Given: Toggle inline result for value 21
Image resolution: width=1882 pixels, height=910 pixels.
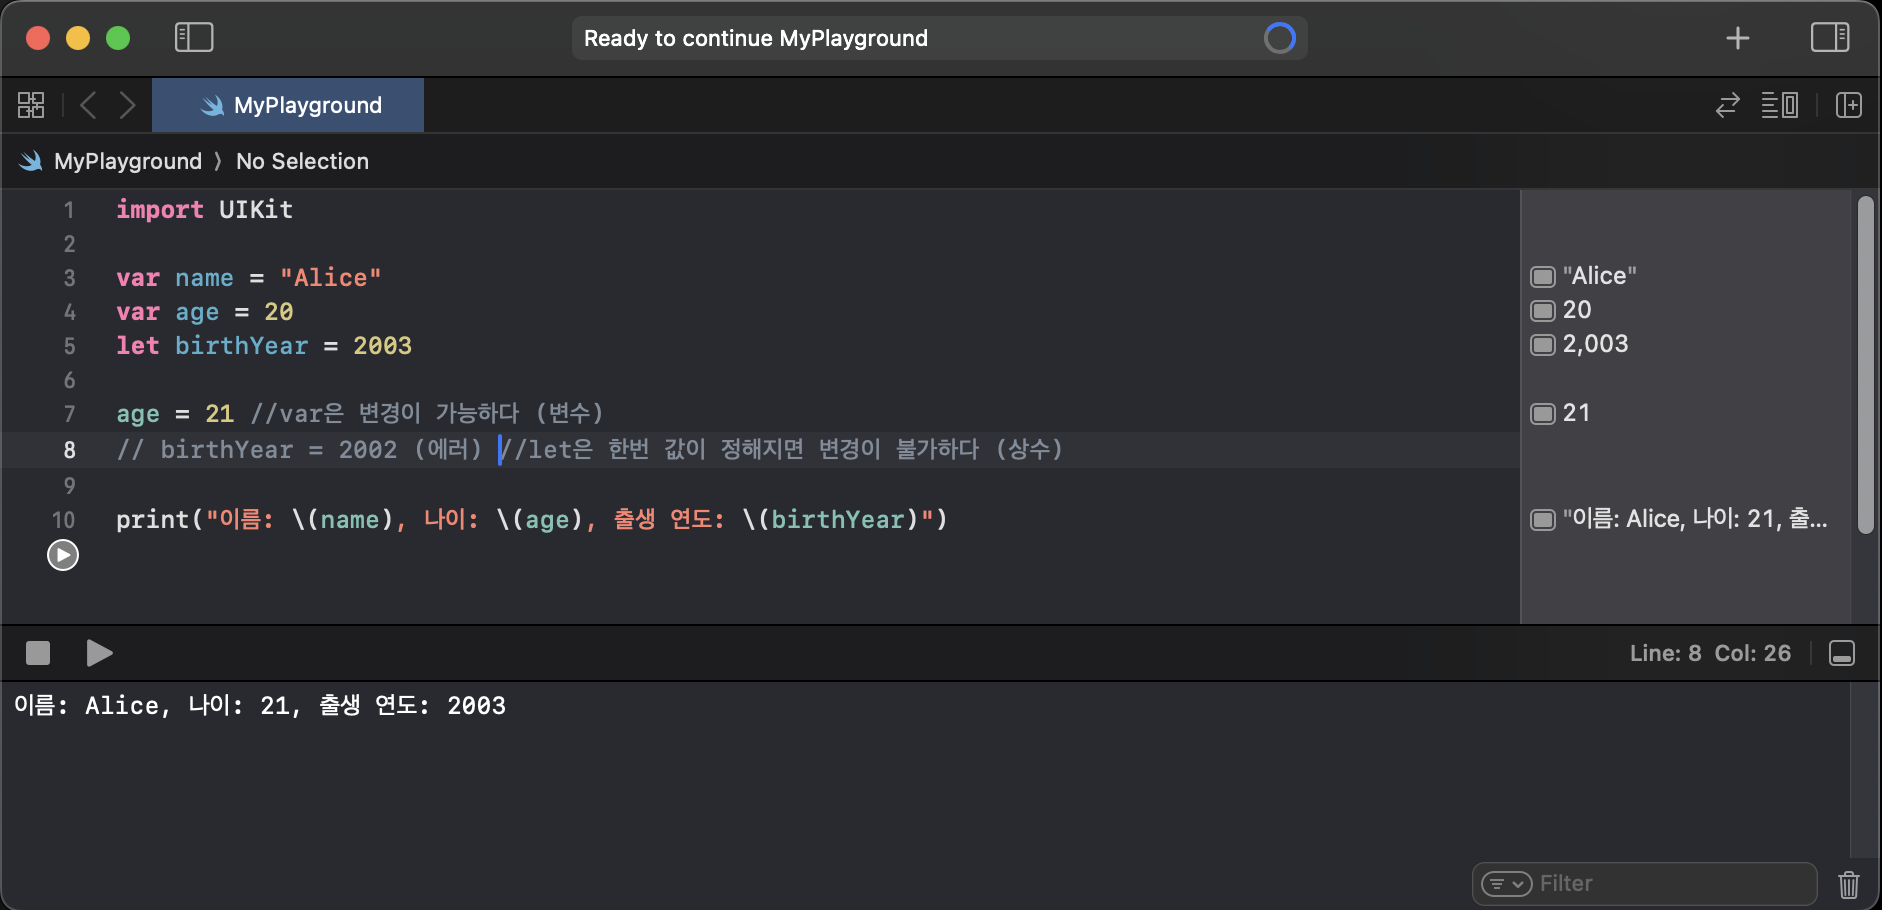Looking at the screenshot, I should 1543,413.
